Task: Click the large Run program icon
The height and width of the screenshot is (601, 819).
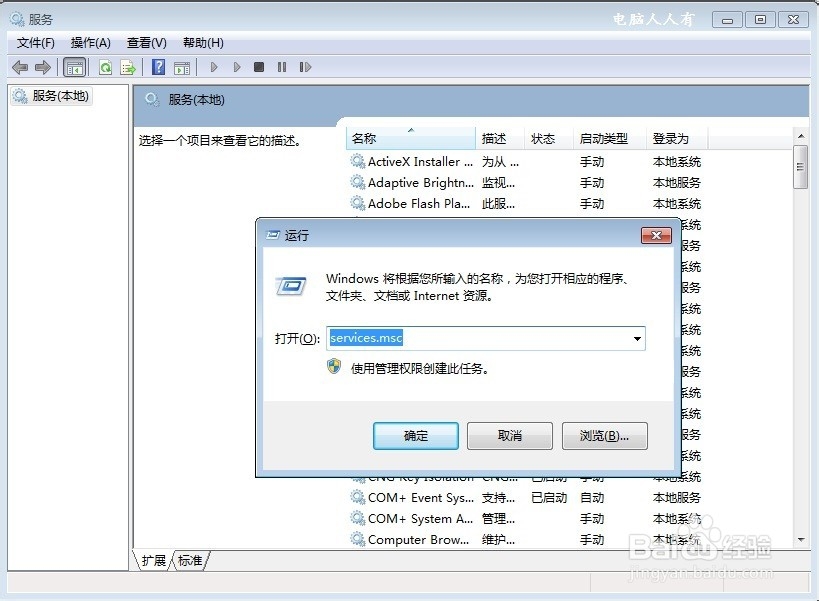Action: coord(291,287)
